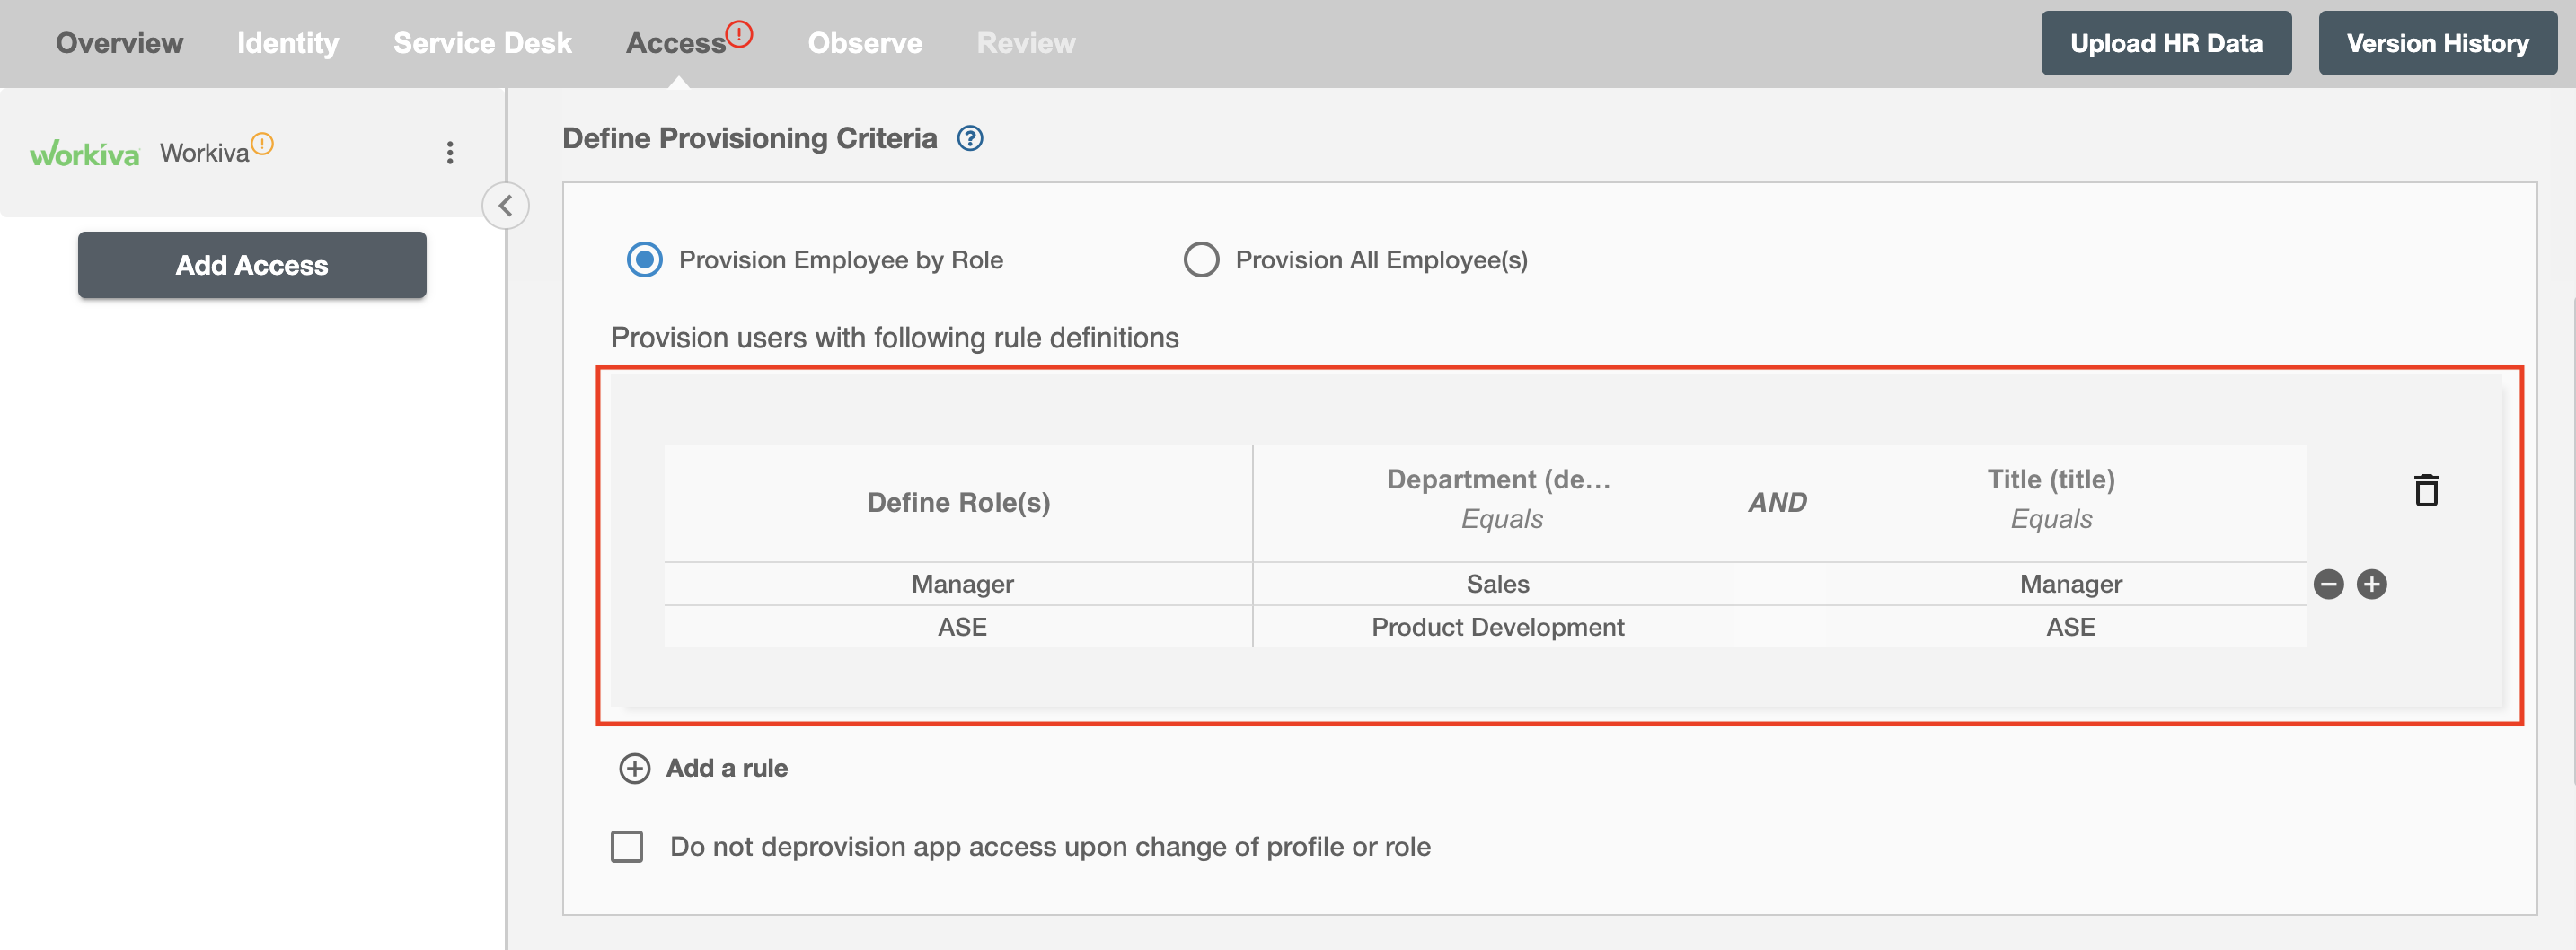Click the Title (title) column header

(2051, 480)
